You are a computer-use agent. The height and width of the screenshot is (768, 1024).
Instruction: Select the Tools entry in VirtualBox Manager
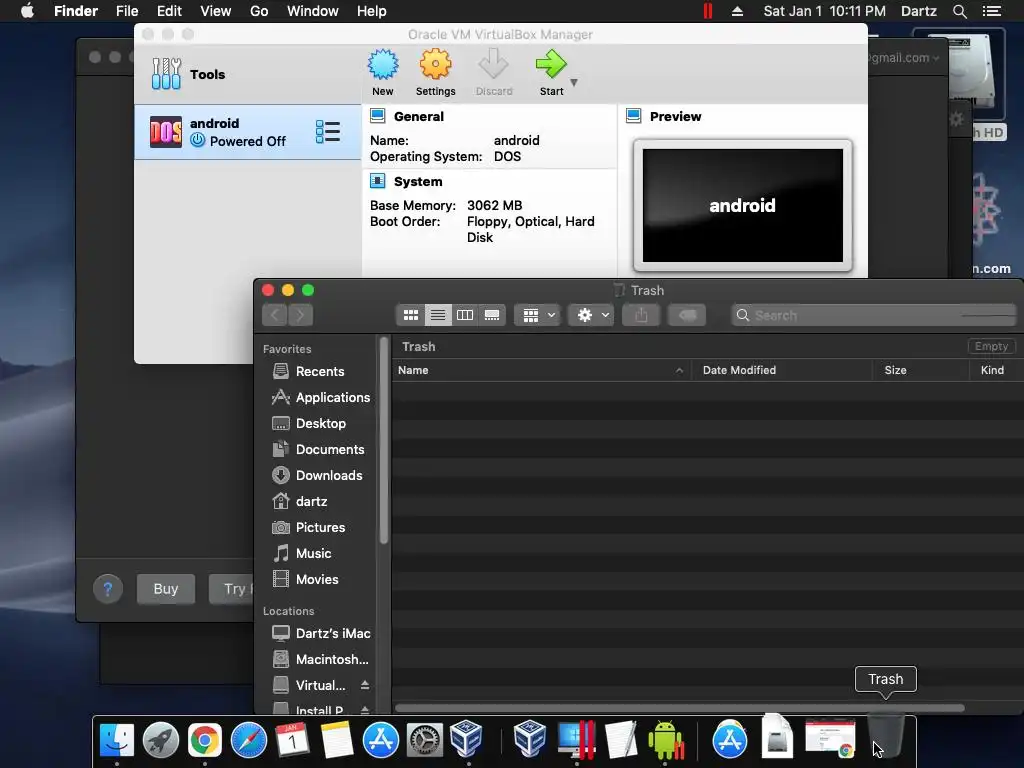click(x=248, y=74)
